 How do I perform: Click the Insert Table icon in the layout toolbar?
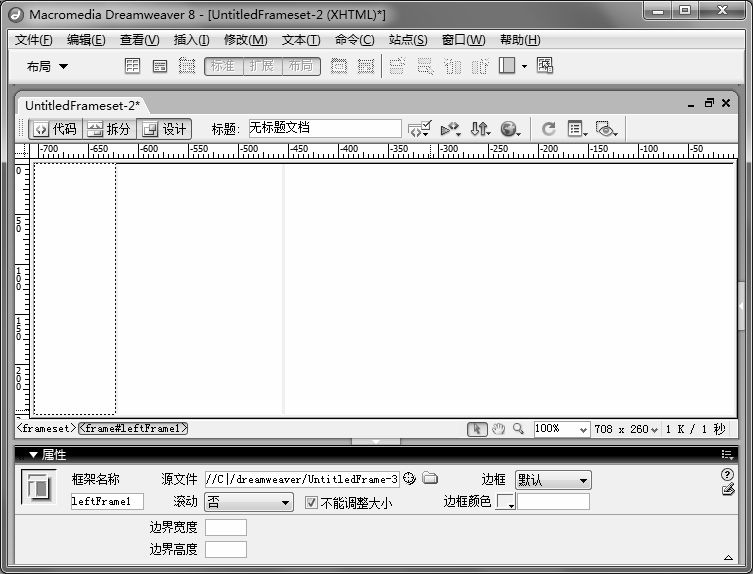pyautogui.click(x=132, y=66)
